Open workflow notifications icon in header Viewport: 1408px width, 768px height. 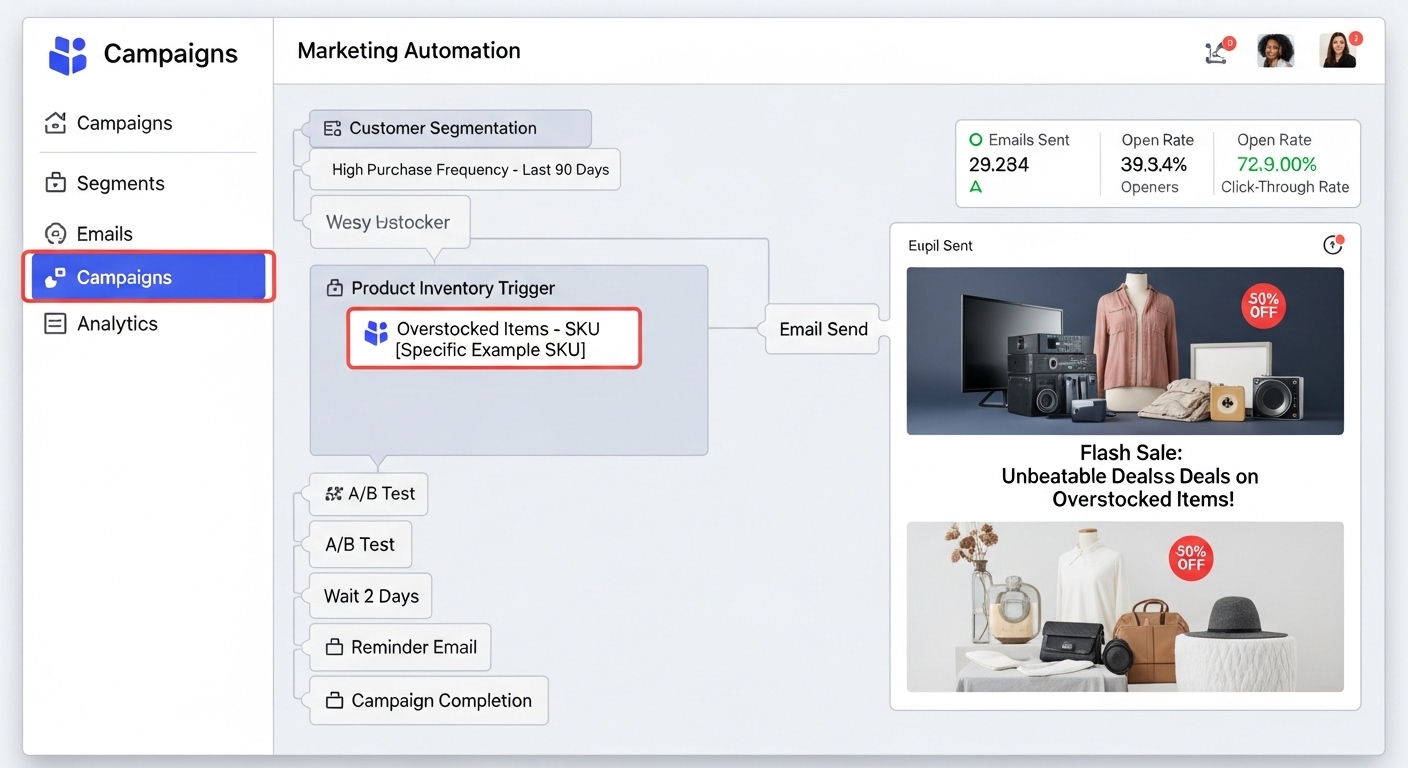[1218, 51]
